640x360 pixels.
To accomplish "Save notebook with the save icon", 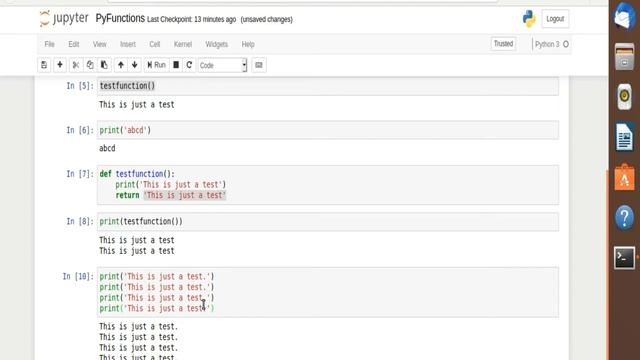I will click(x=44, y=65).
